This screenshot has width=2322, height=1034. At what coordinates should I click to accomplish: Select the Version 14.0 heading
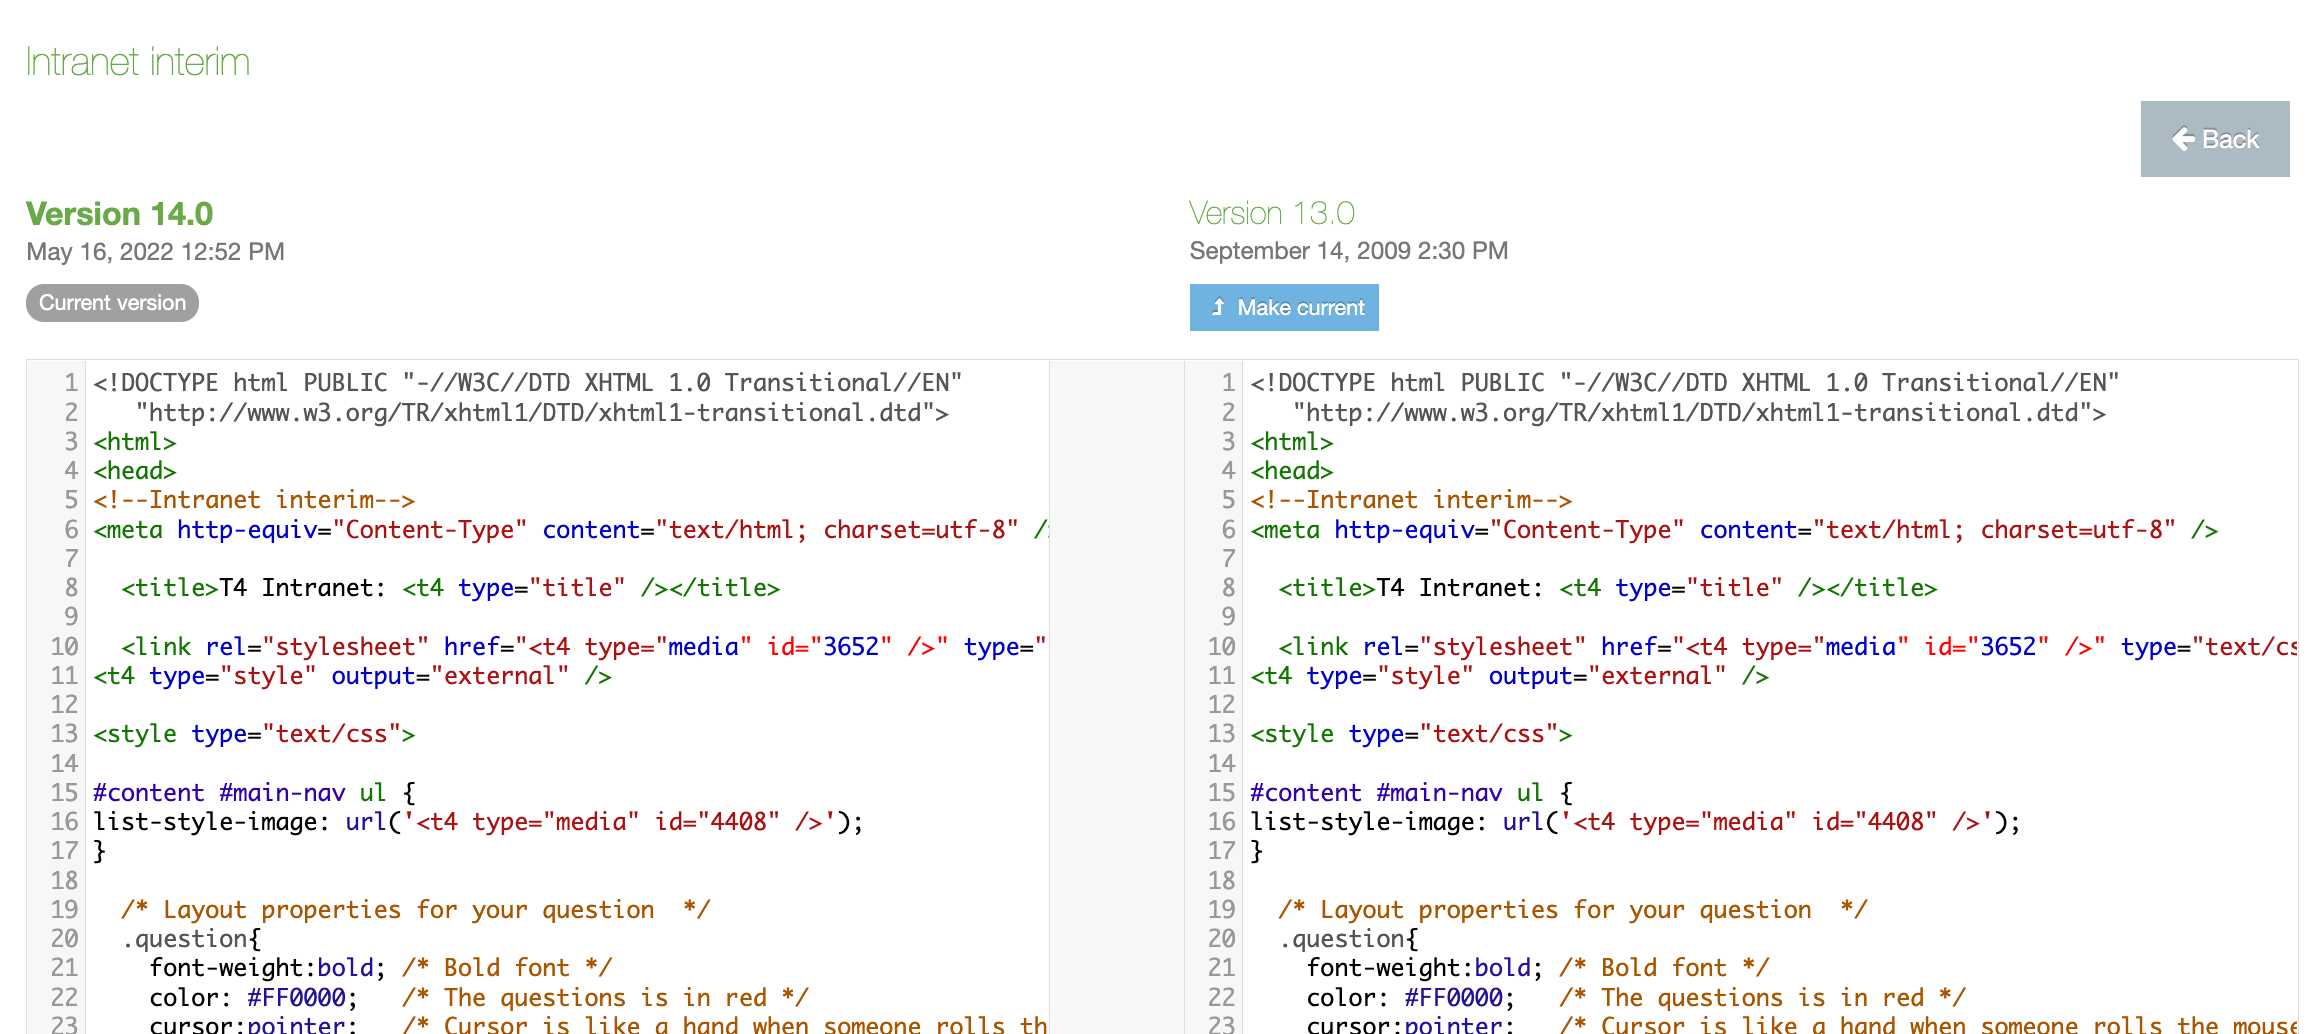[119, 214]
